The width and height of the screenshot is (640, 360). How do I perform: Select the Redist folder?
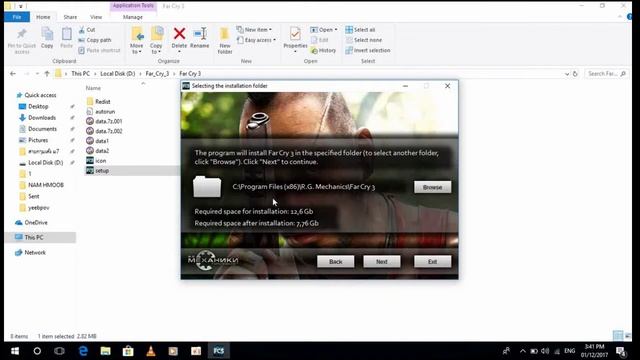pyautogui.click(x=102, y=101)
